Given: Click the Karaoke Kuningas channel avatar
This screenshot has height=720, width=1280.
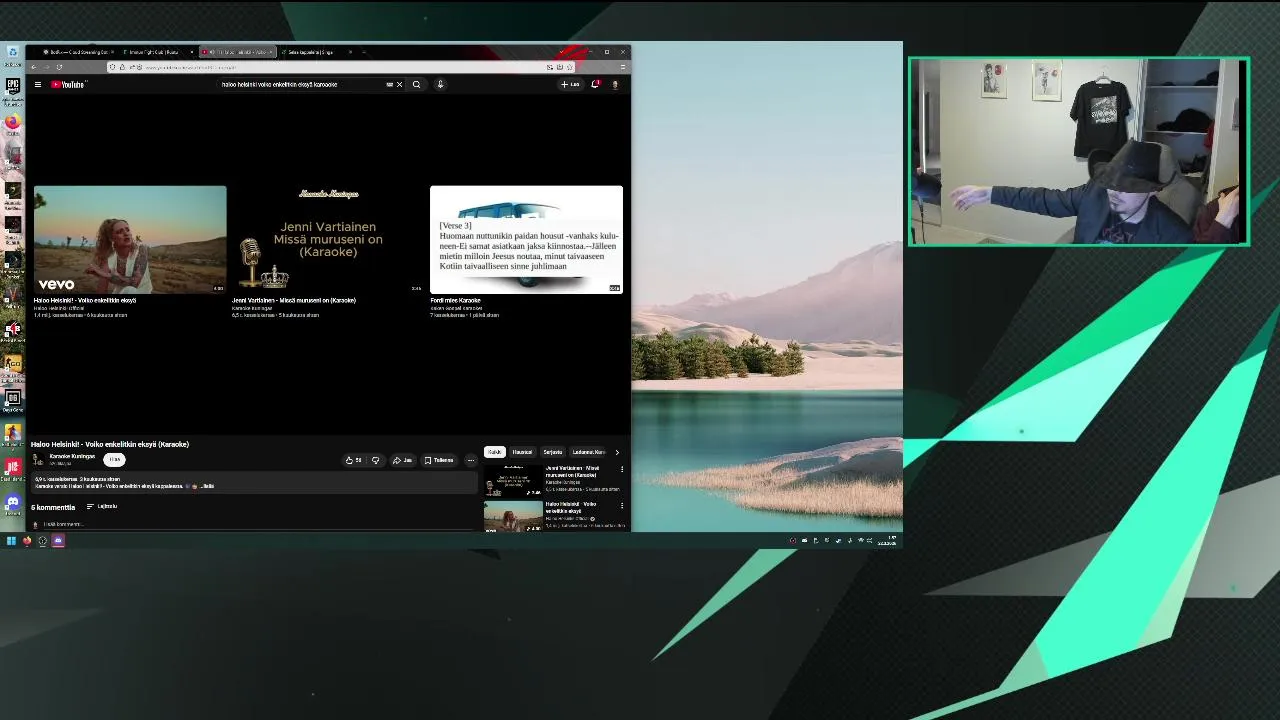Looking at the screenshot, I should [38, 460].
